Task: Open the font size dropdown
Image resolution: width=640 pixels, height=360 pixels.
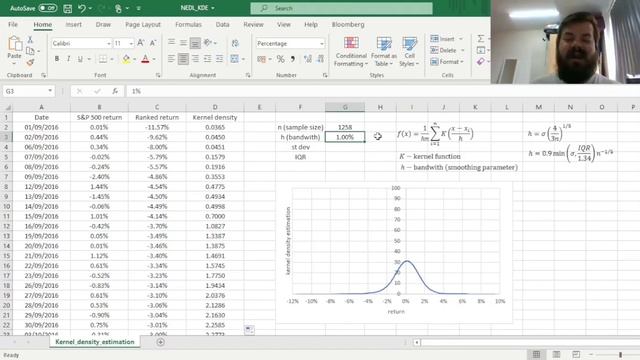Action: coord(131,43)
